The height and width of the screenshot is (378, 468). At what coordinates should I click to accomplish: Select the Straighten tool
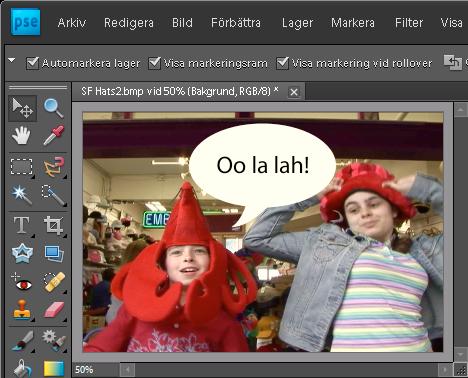click(x=53, y=254)
